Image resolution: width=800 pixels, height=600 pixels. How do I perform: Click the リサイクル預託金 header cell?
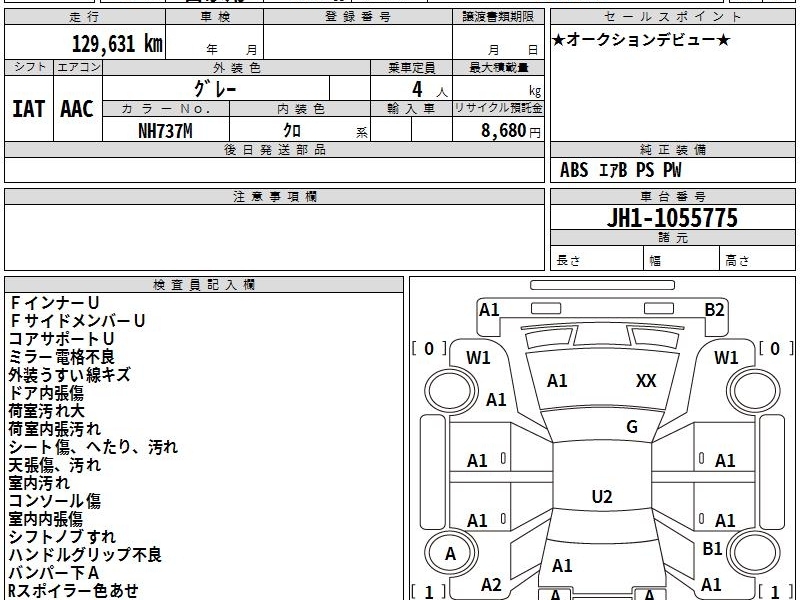(x=498, y=109)
